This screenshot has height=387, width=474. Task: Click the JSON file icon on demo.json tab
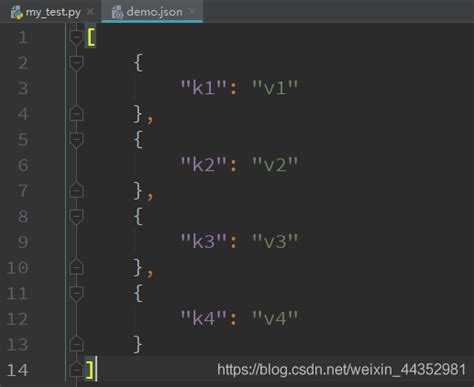tap(117, 12)
